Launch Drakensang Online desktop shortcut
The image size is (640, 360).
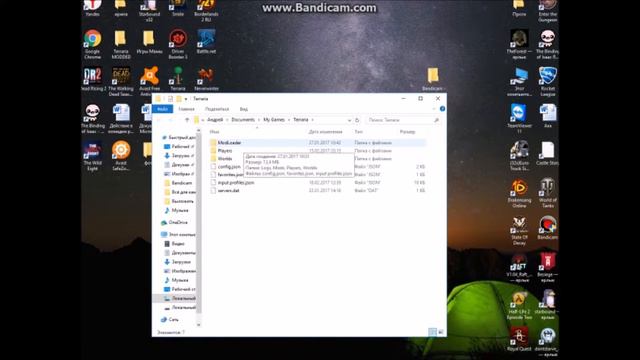[x=519, y=193]
